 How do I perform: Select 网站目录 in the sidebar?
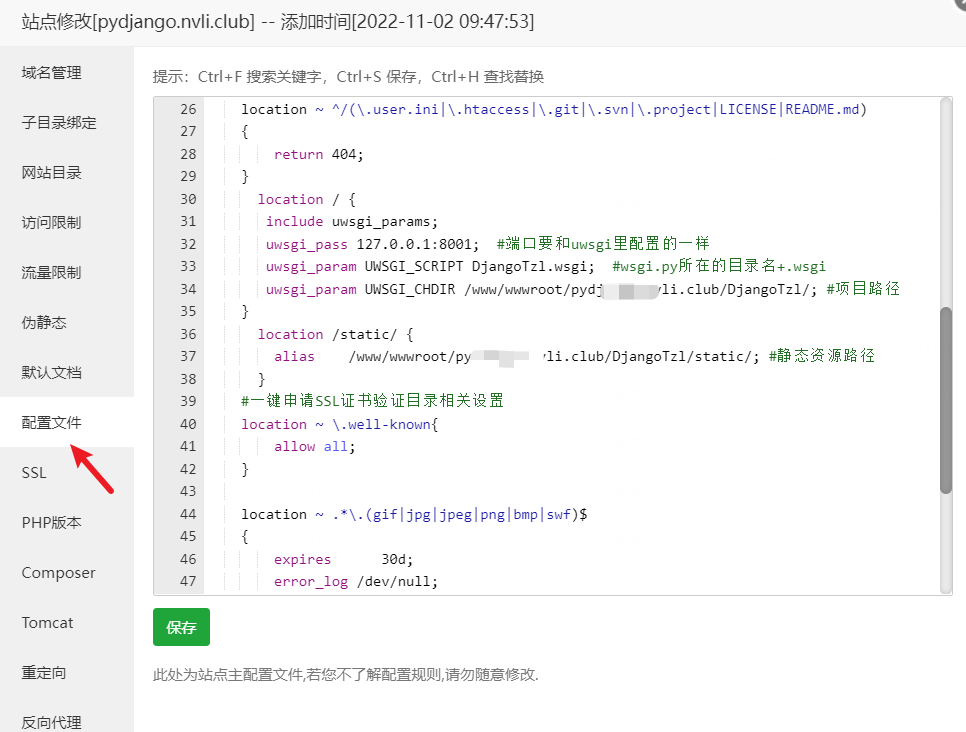click(x=52, y=173)
